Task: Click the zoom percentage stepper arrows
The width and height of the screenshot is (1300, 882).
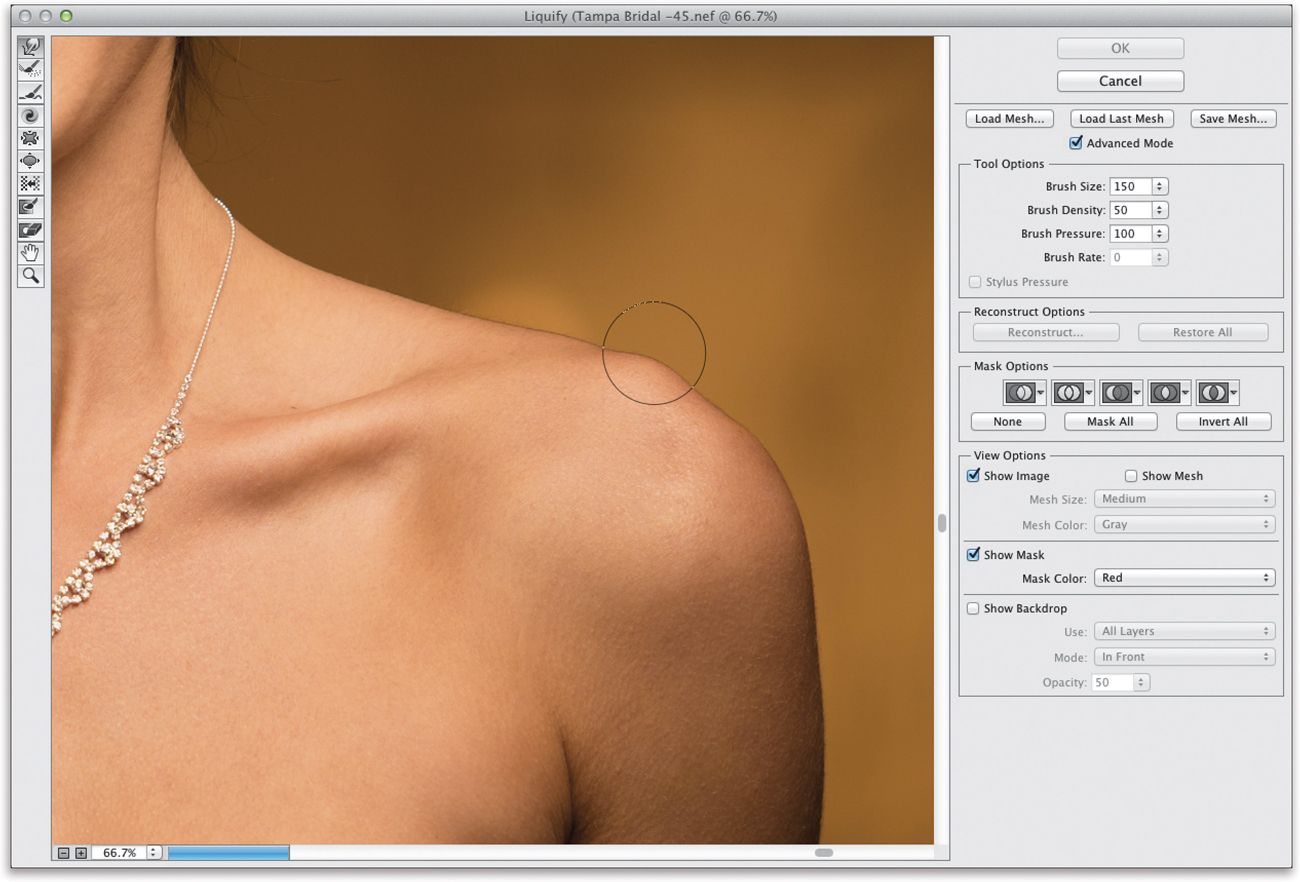Action: coord(154,853)
